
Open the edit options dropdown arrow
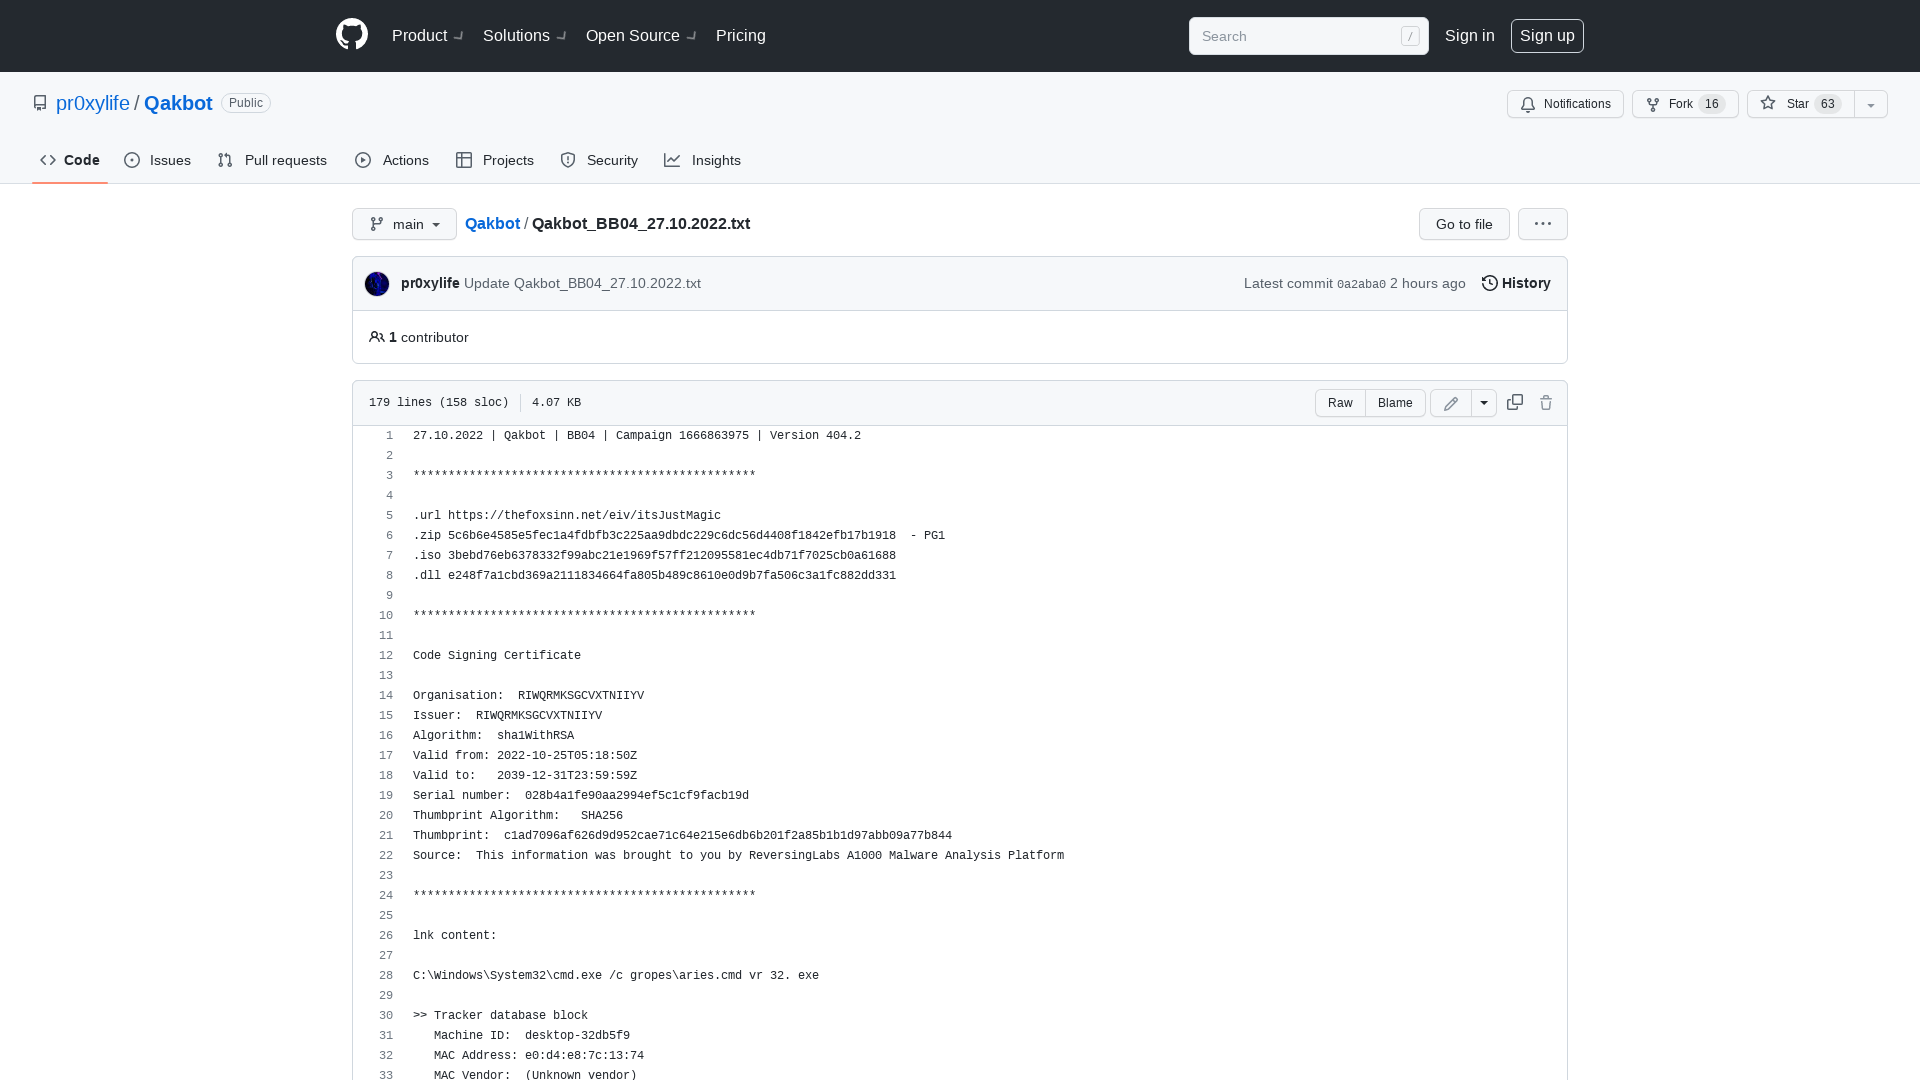pyautogui.click(x=1484, y=402)
